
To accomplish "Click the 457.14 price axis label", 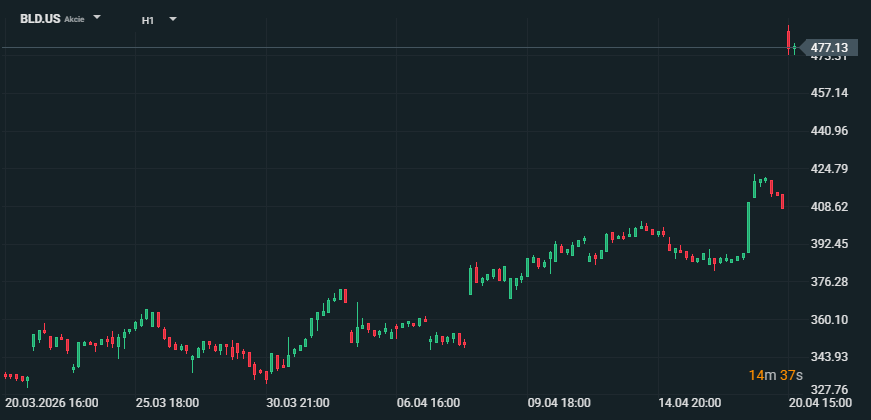I will (x=829, y=93).
